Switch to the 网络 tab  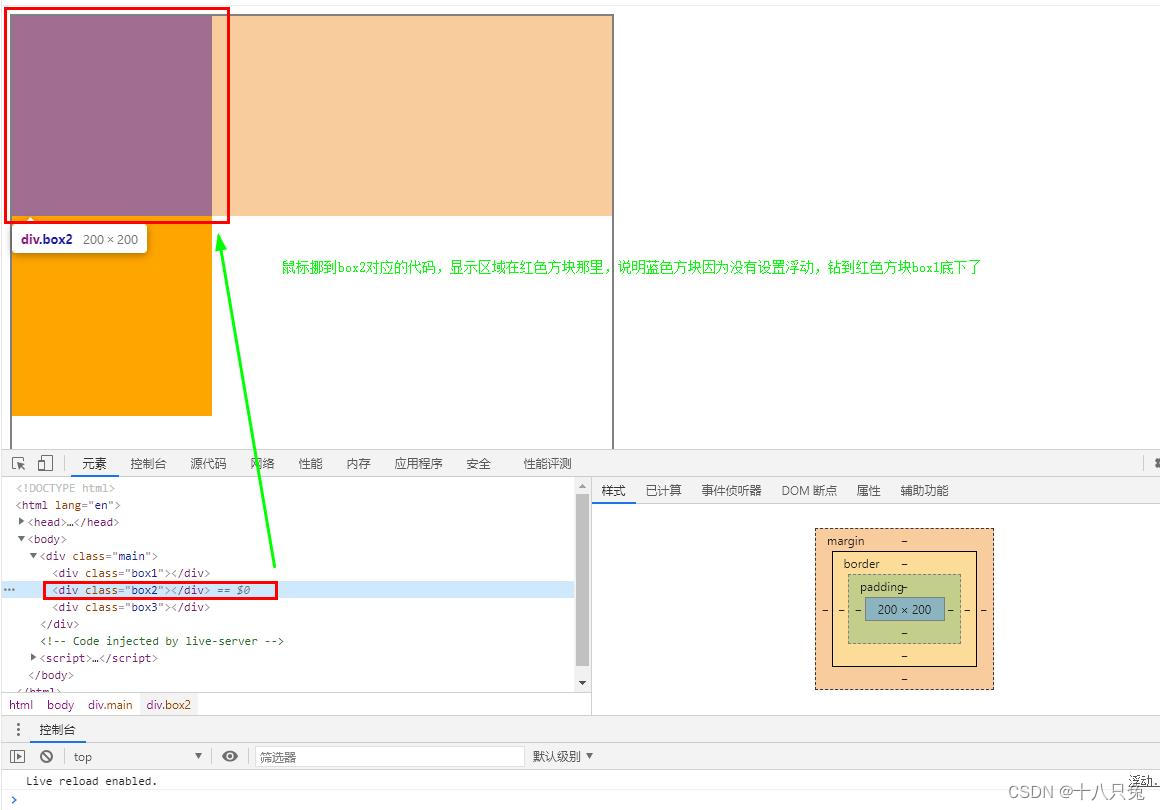(x=262, y=464)
